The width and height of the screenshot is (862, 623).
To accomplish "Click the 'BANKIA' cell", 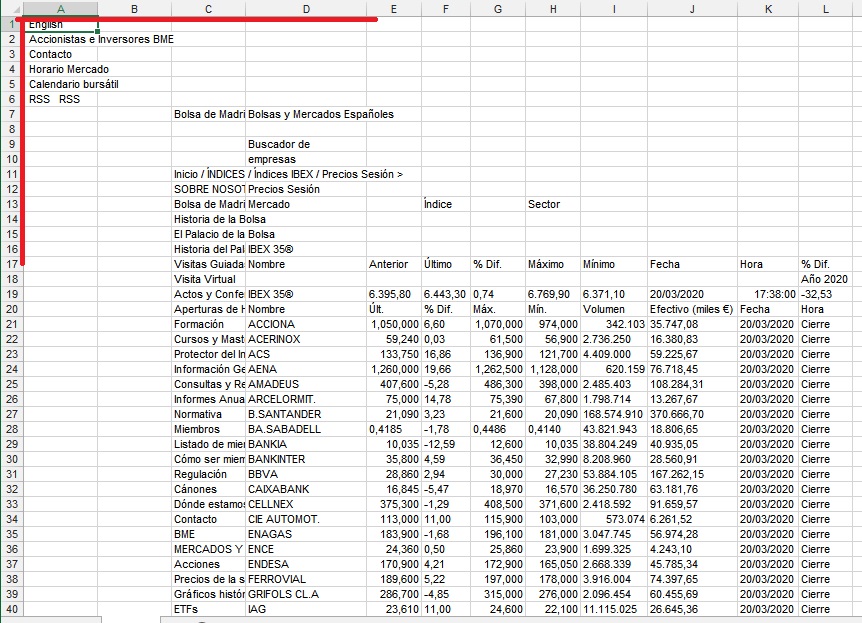I will 306,444.
